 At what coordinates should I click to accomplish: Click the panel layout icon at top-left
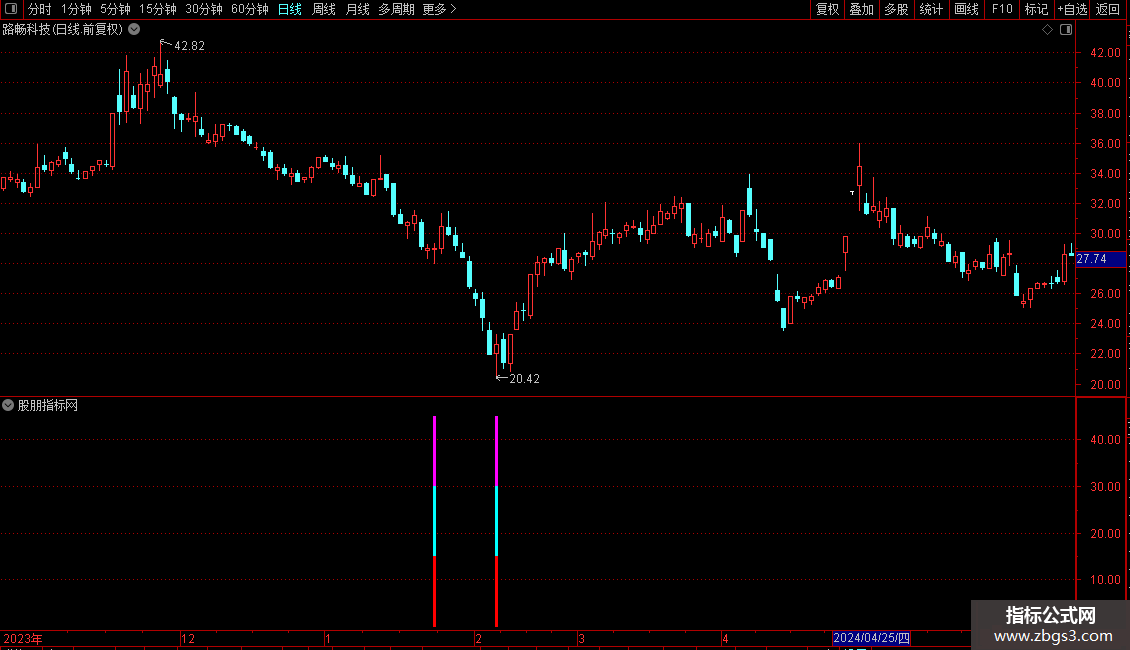click(x=11, y=9)
